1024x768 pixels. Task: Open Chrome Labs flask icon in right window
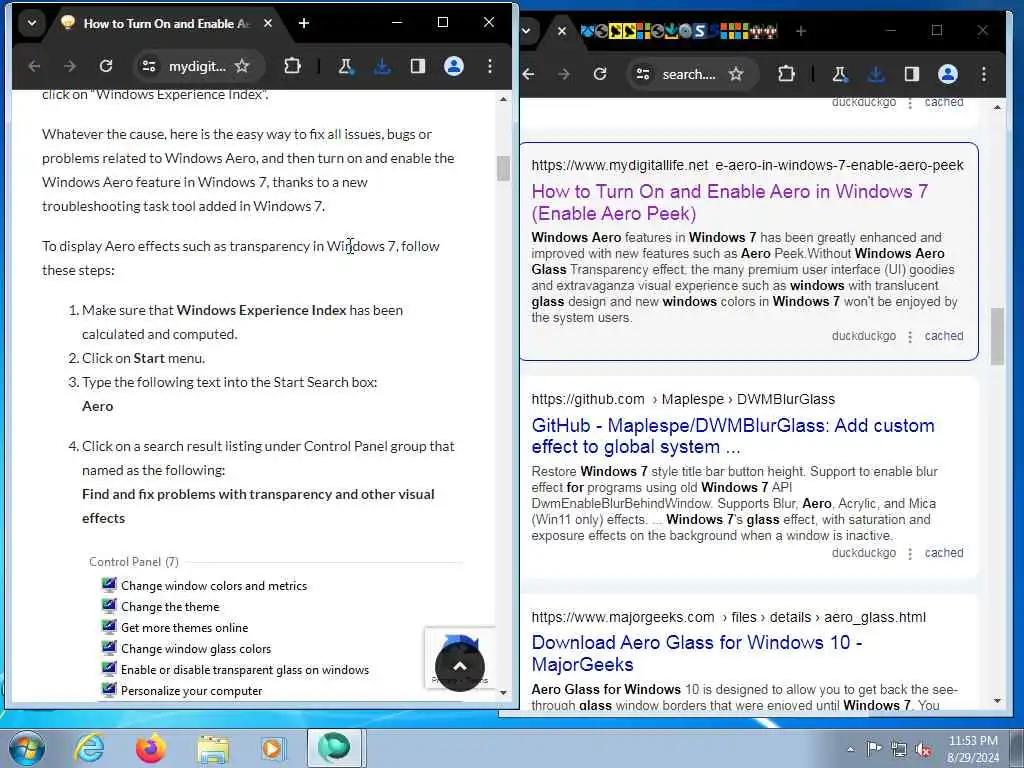point(840,74)
